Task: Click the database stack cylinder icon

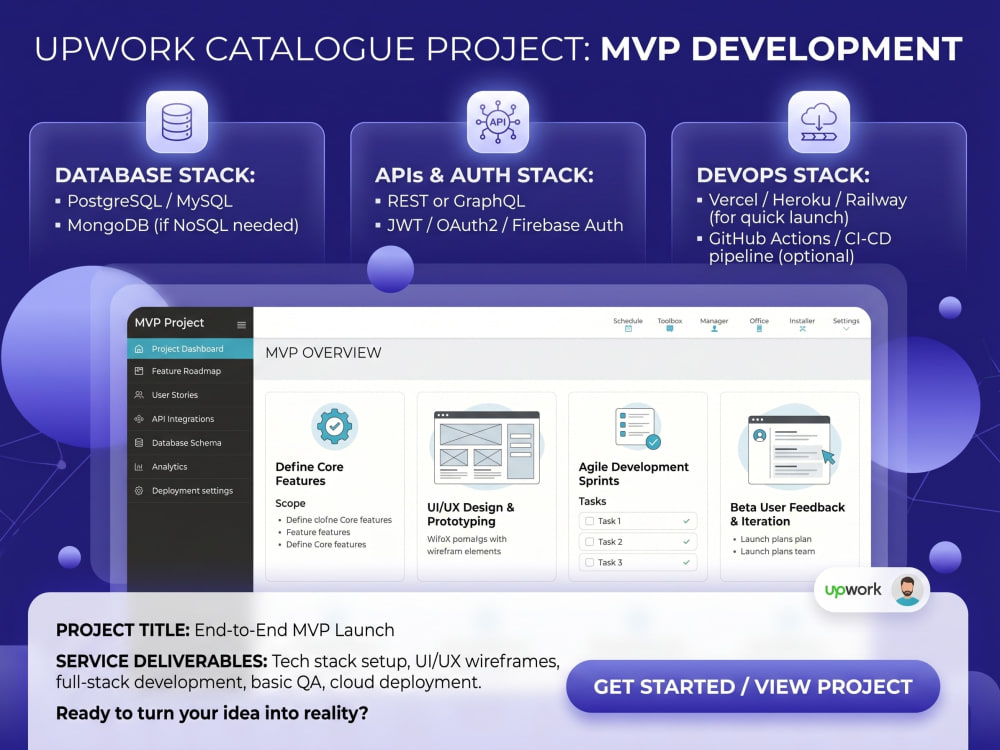Action: 177,122
